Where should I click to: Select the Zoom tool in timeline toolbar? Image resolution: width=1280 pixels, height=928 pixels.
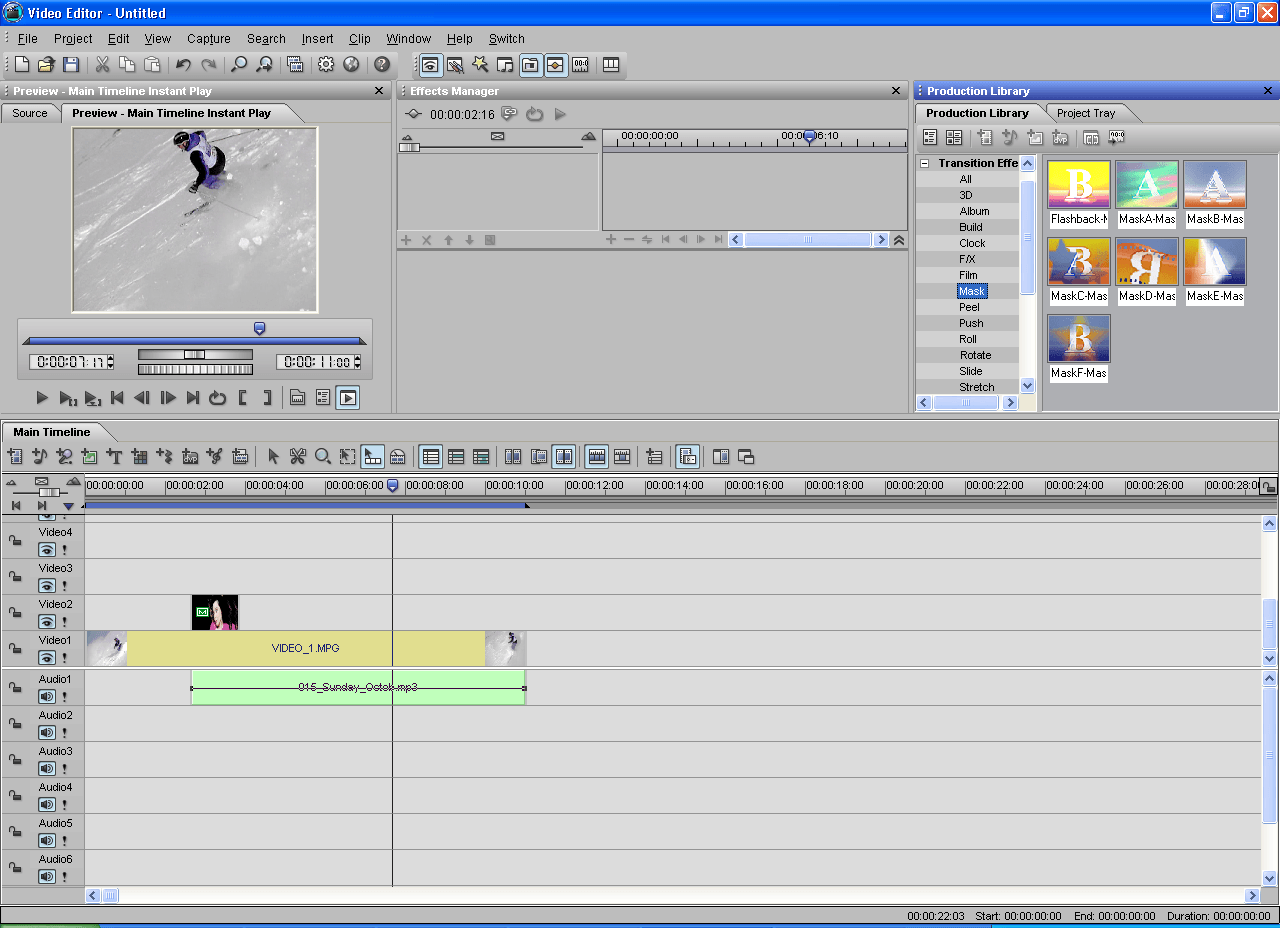(322, 456)
